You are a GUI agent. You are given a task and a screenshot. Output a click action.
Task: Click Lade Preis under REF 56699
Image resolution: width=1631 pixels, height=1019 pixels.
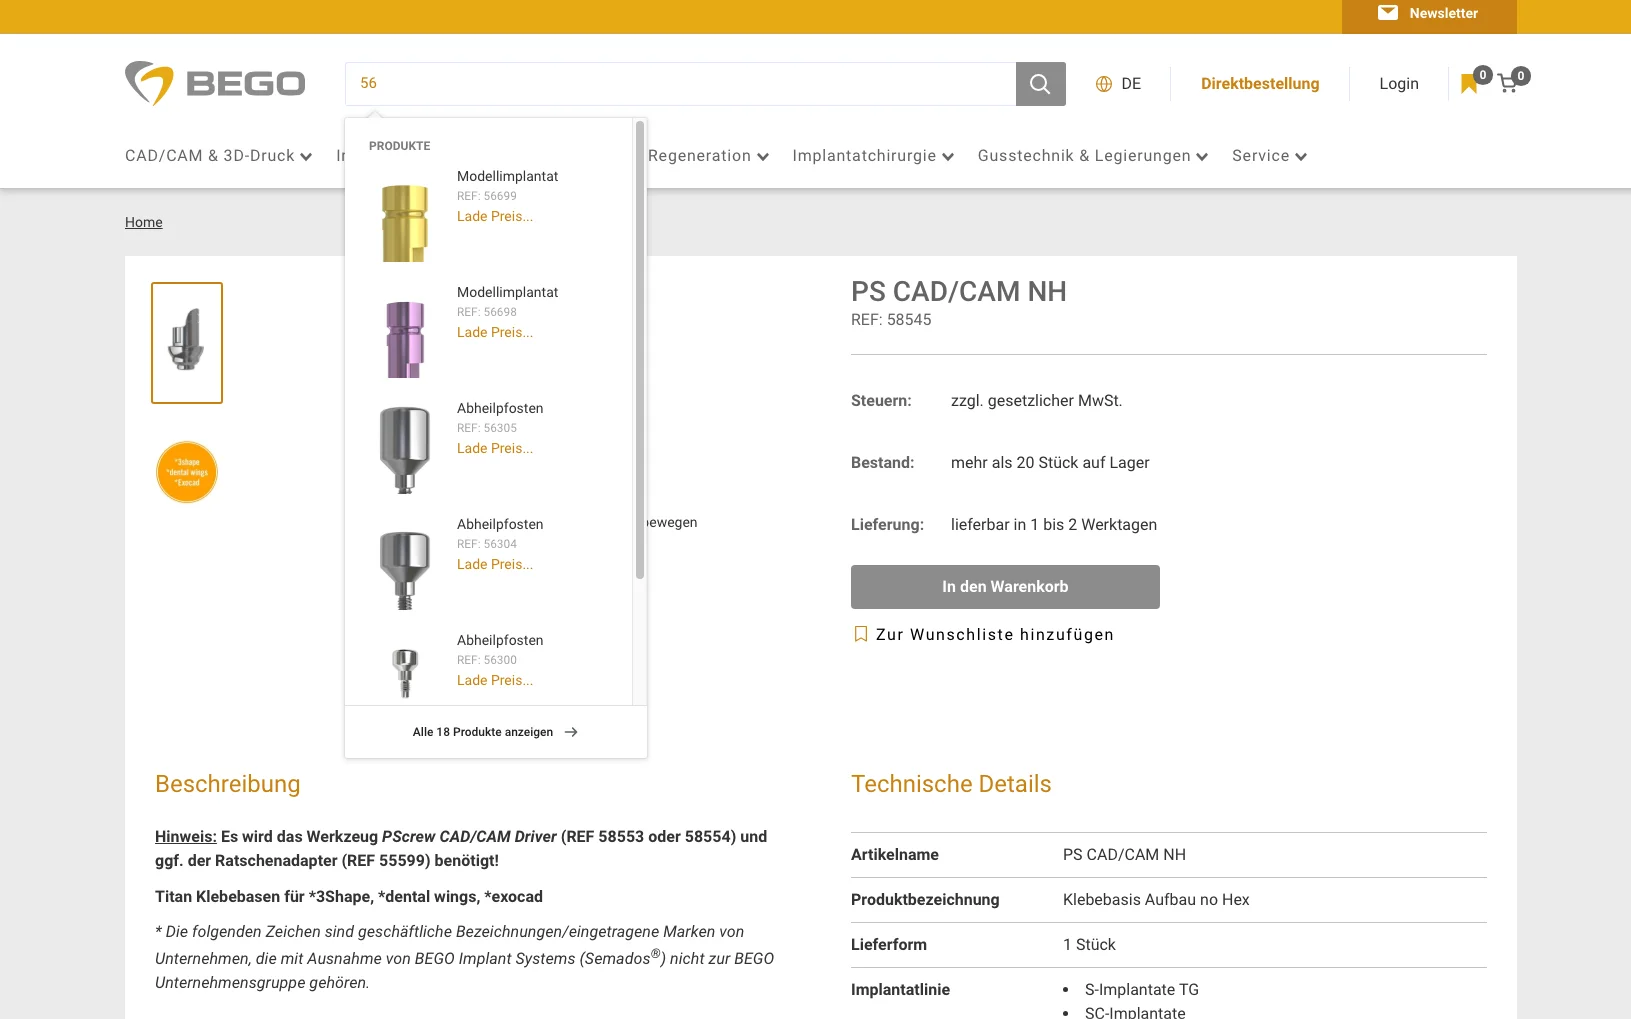tap(495, 216)
